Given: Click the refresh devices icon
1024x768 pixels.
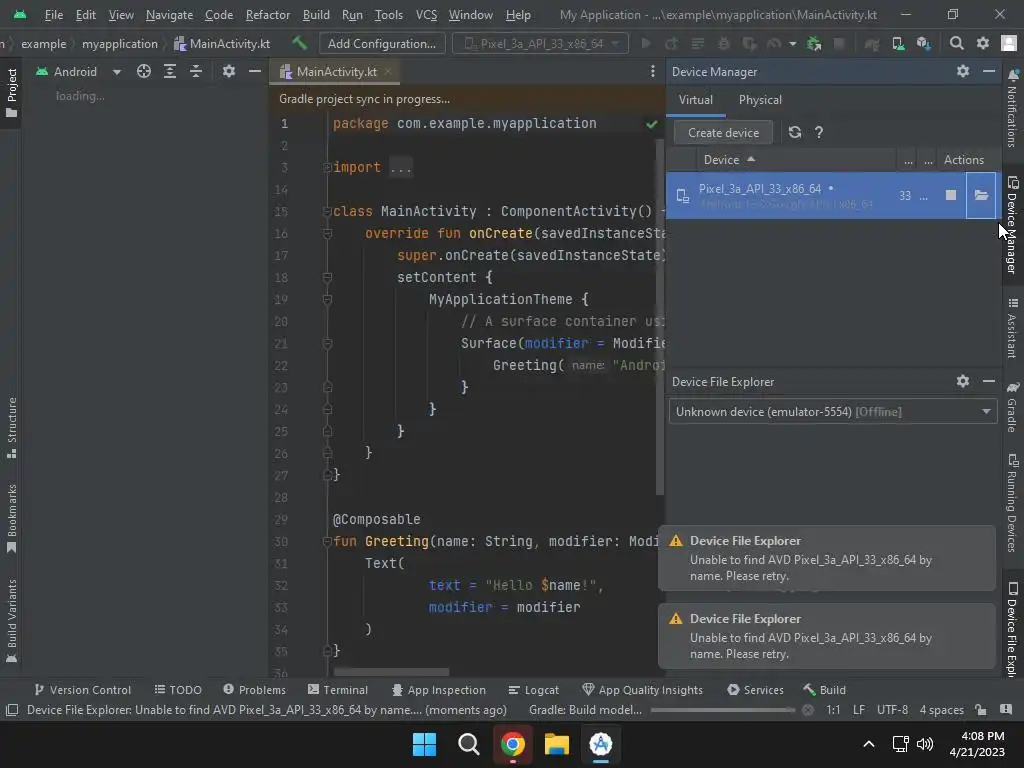Looking at the screenshot, I should pos(795,133).
